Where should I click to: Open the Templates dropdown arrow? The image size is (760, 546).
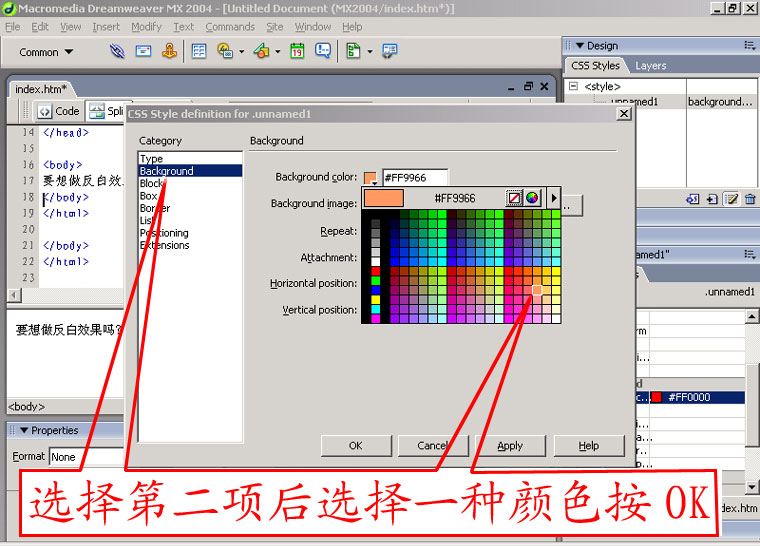370,51
